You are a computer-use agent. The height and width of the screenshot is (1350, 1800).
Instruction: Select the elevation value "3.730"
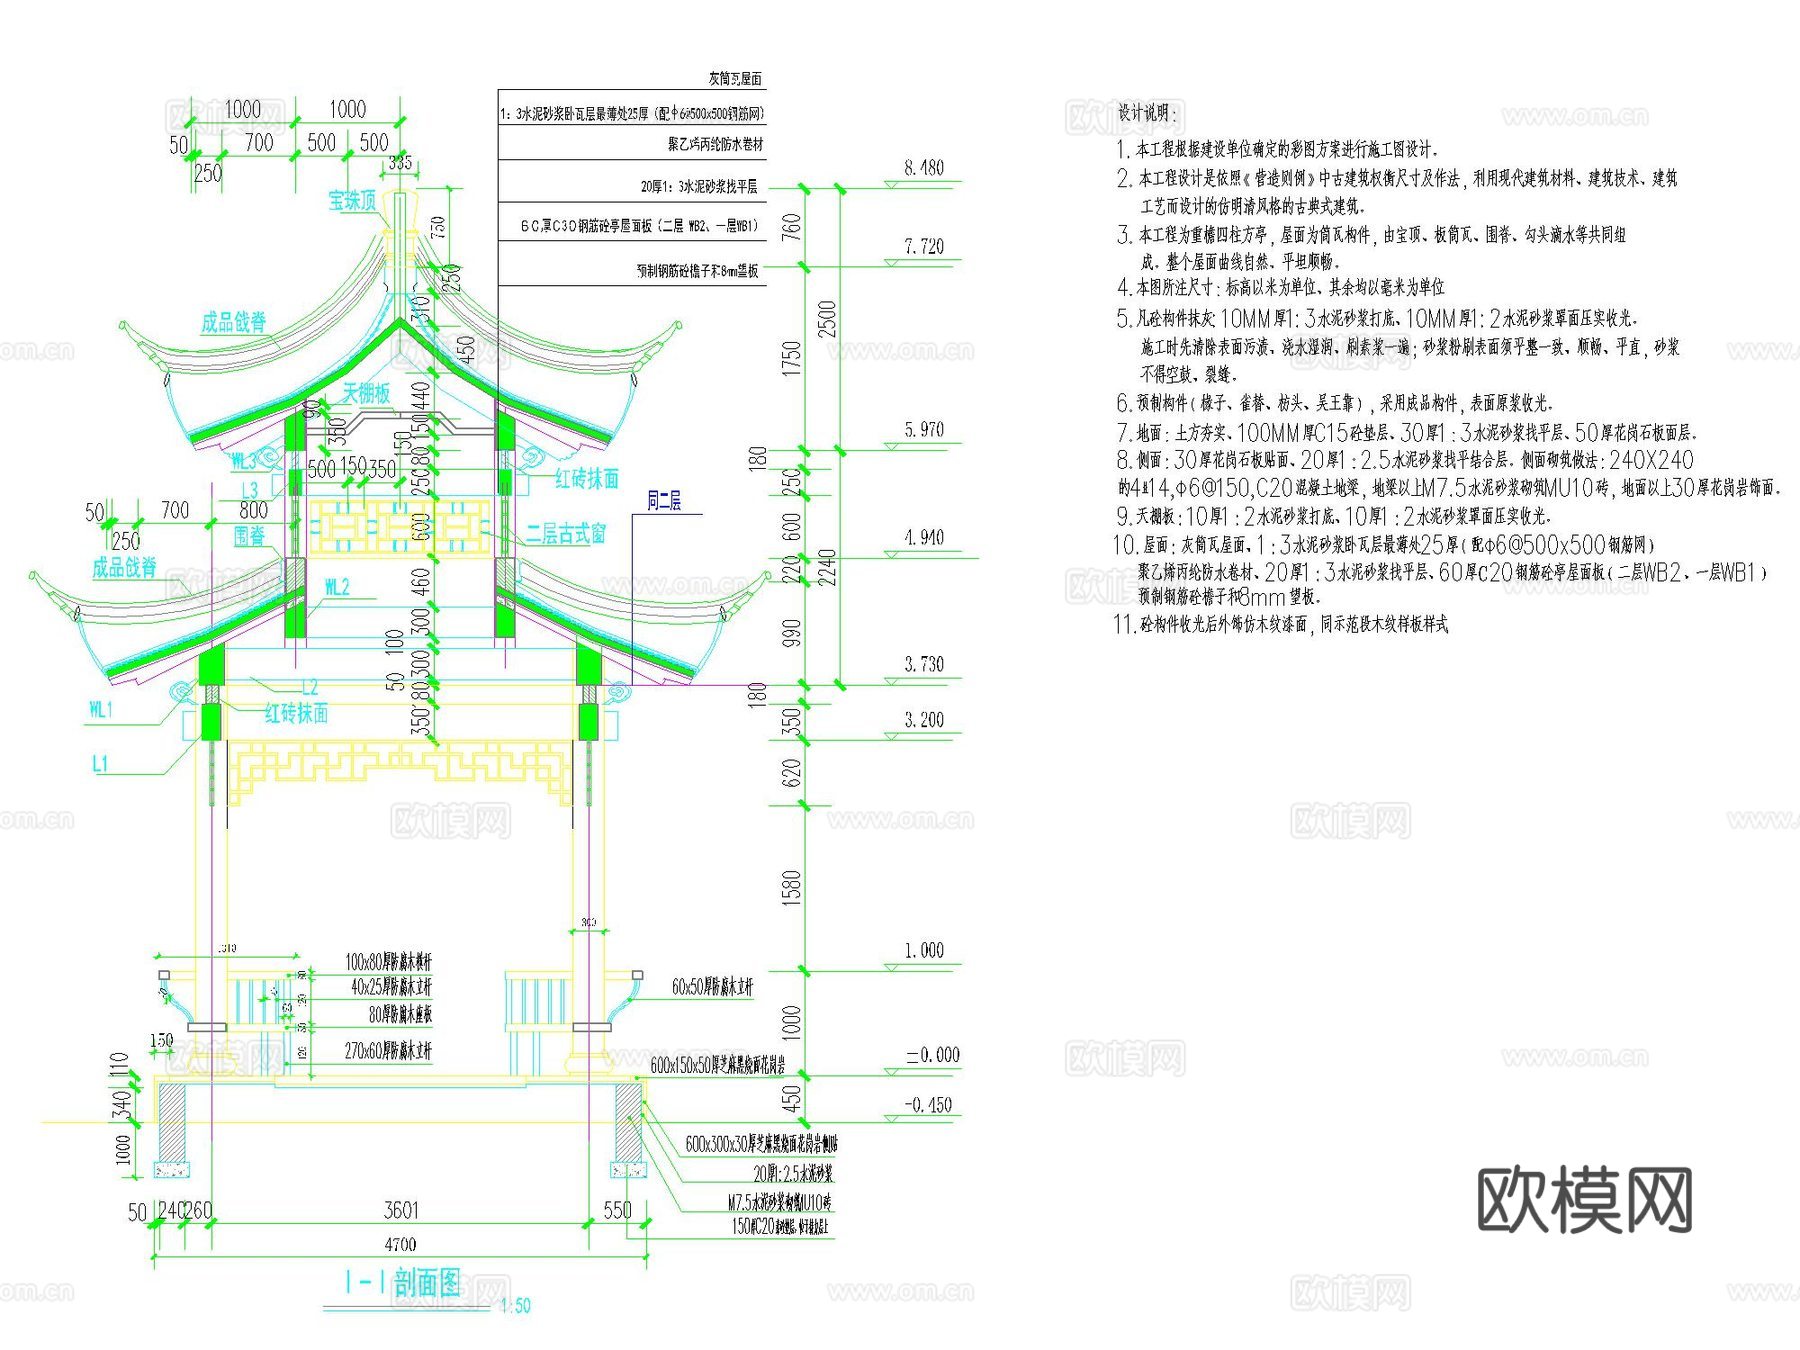click(x=924, y=664)
